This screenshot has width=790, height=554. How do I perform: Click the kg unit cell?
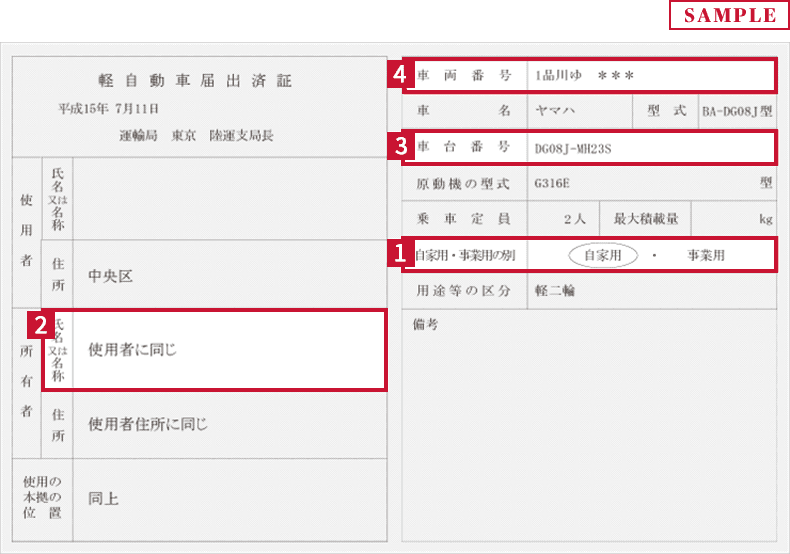(734, 219)
